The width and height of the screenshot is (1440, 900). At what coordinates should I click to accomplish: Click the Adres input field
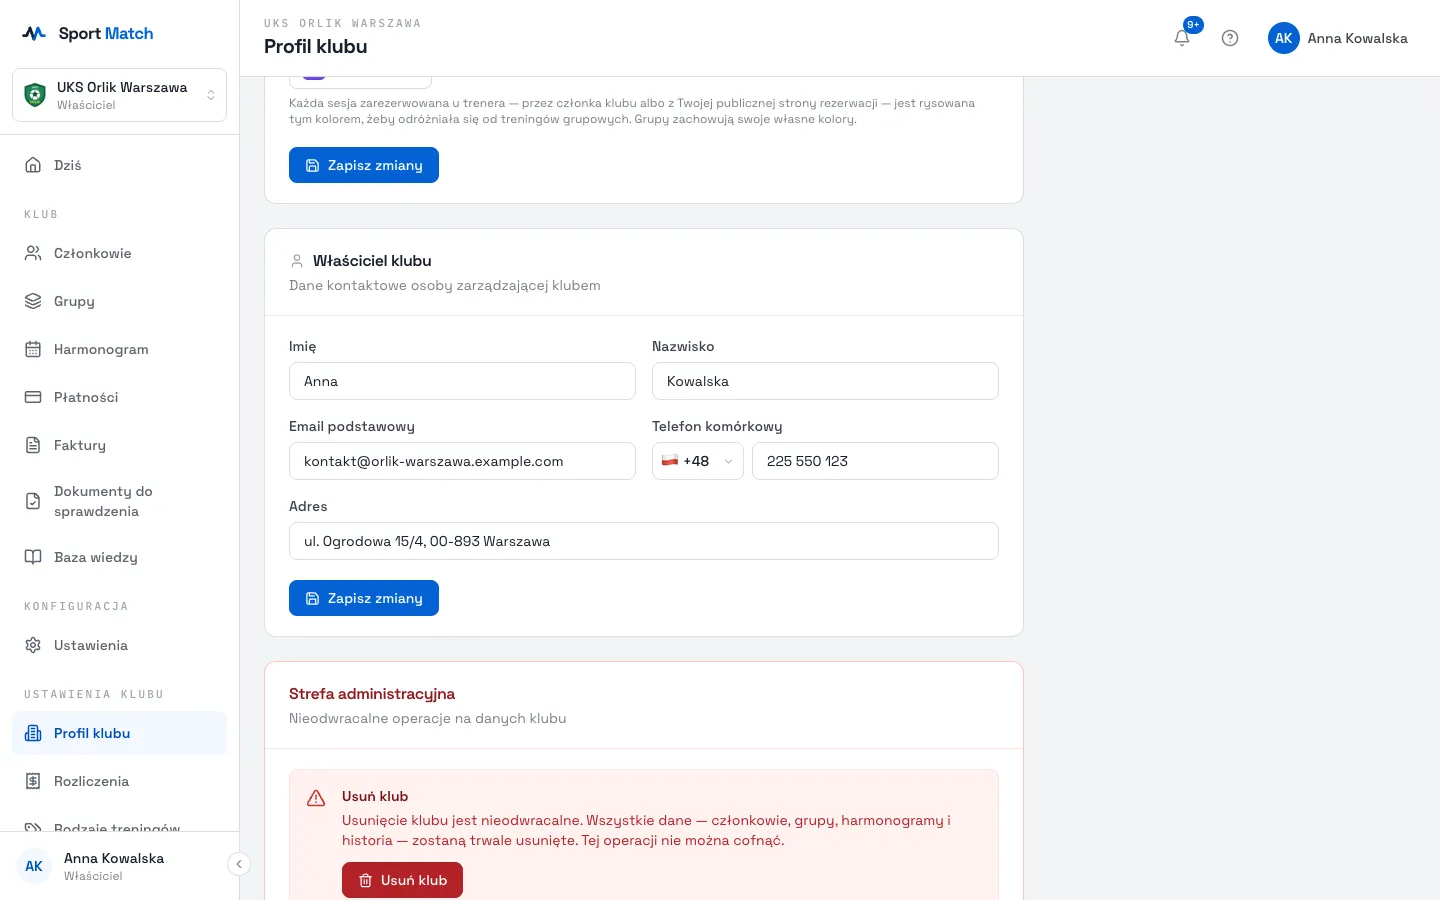tap(644, 541)
